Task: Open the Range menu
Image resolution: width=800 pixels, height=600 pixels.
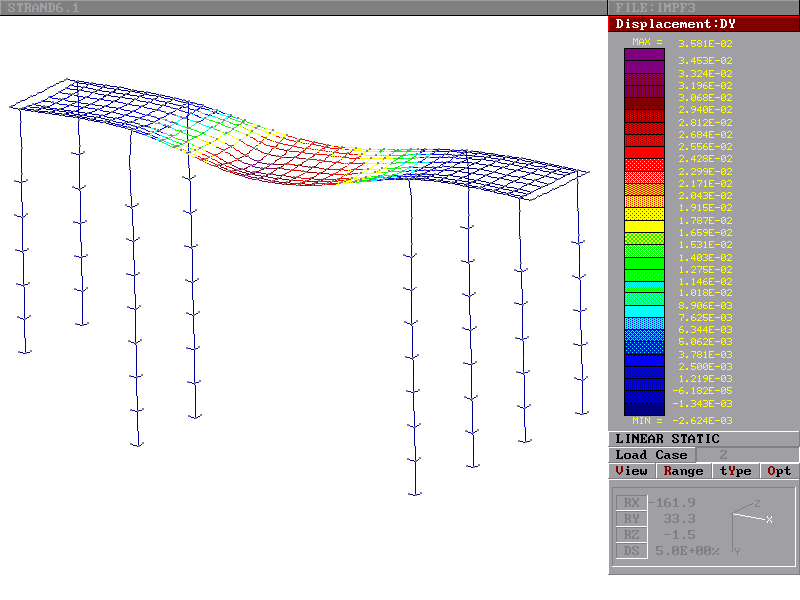Action: (x=683, y=471)
